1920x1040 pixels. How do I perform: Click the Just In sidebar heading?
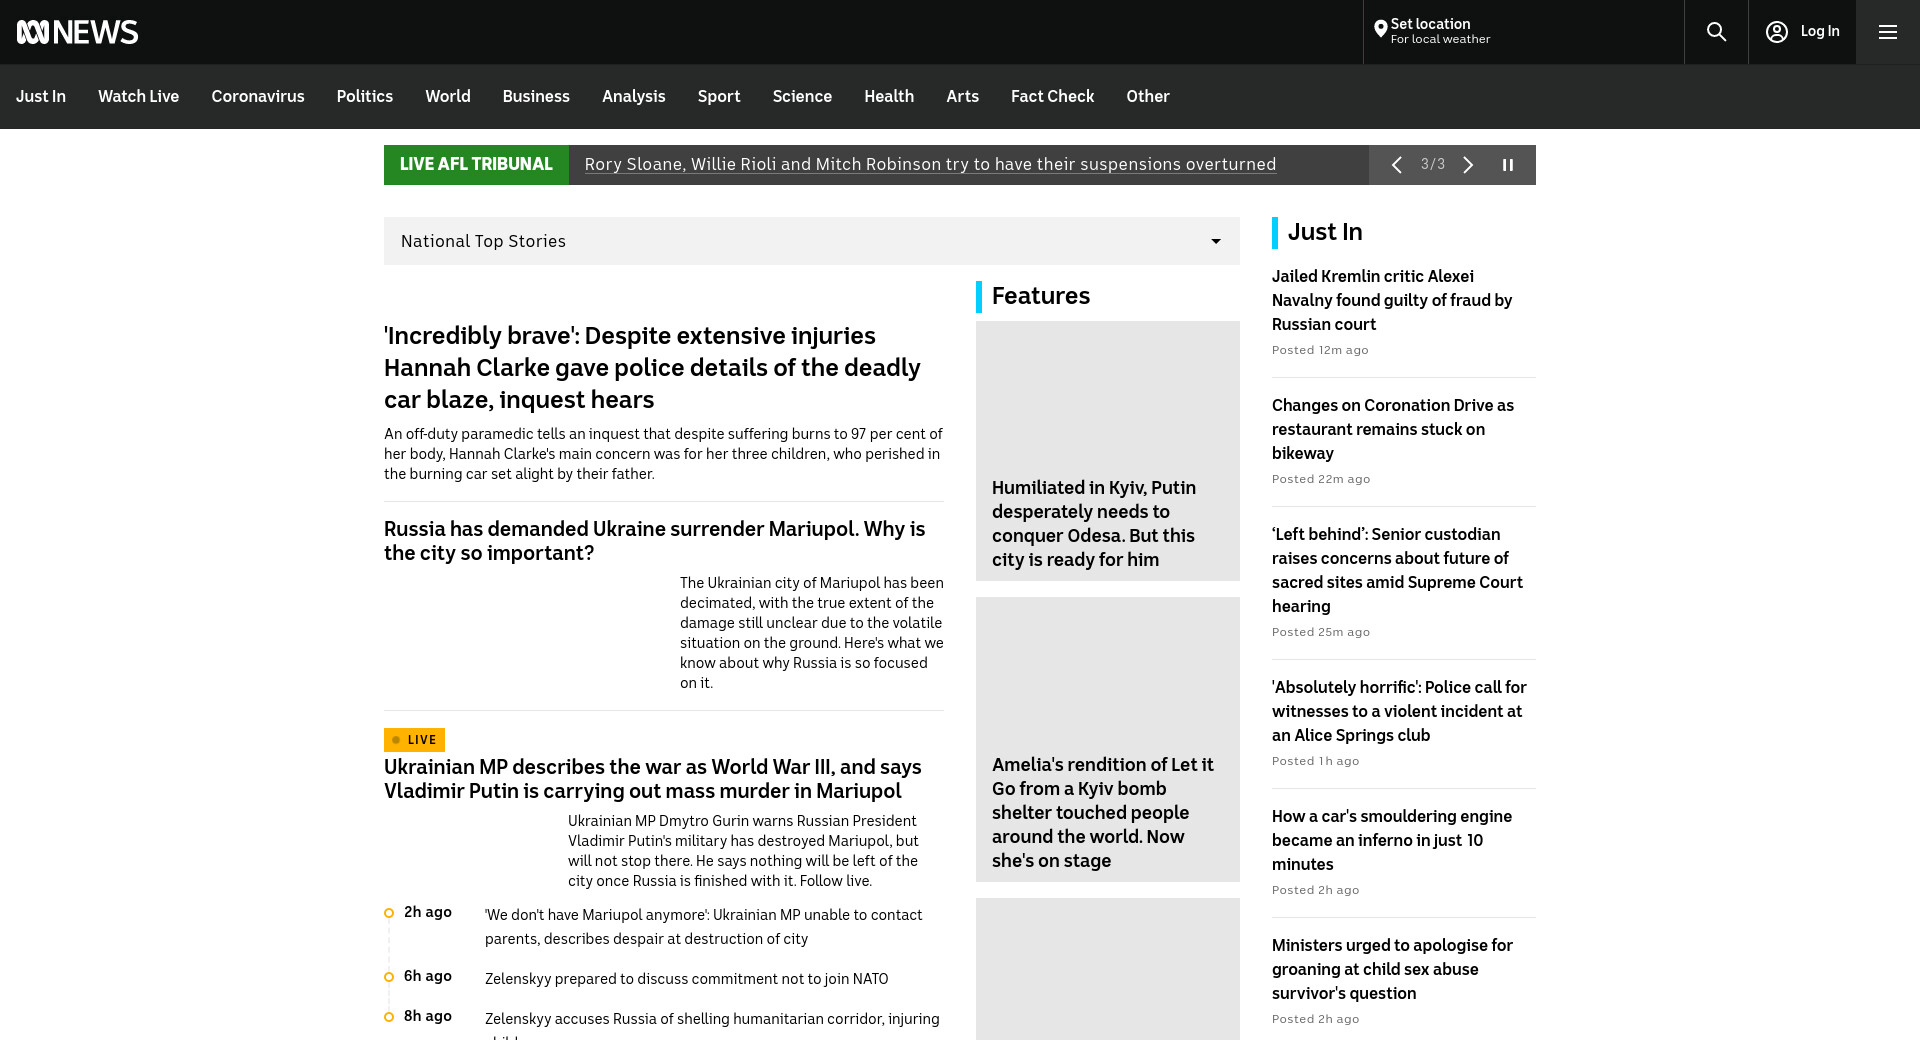[x=1324, y=232]
